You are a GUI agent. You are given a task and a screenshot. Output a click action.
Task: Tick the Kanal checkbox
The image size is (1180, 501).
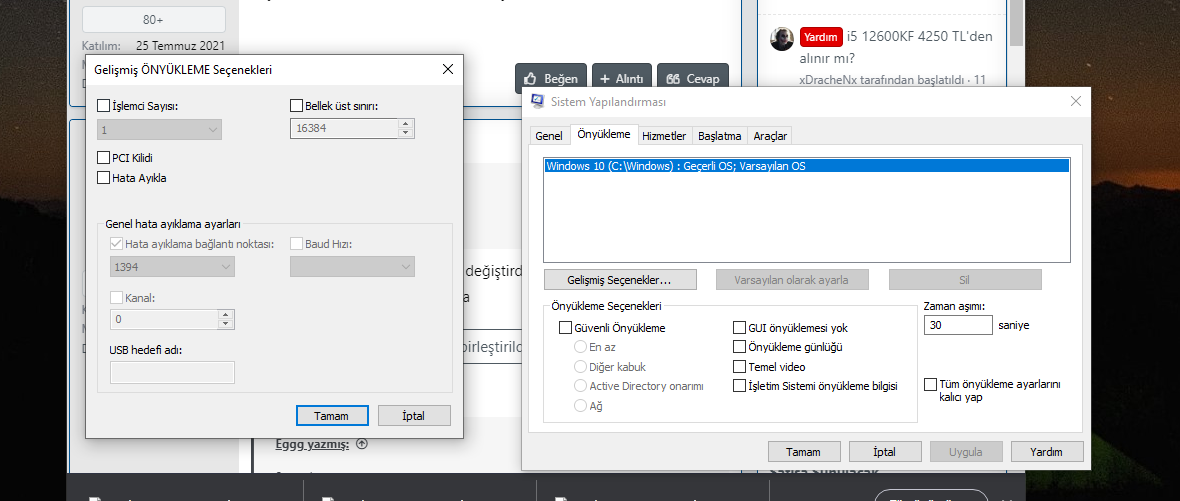coord(117,298)
